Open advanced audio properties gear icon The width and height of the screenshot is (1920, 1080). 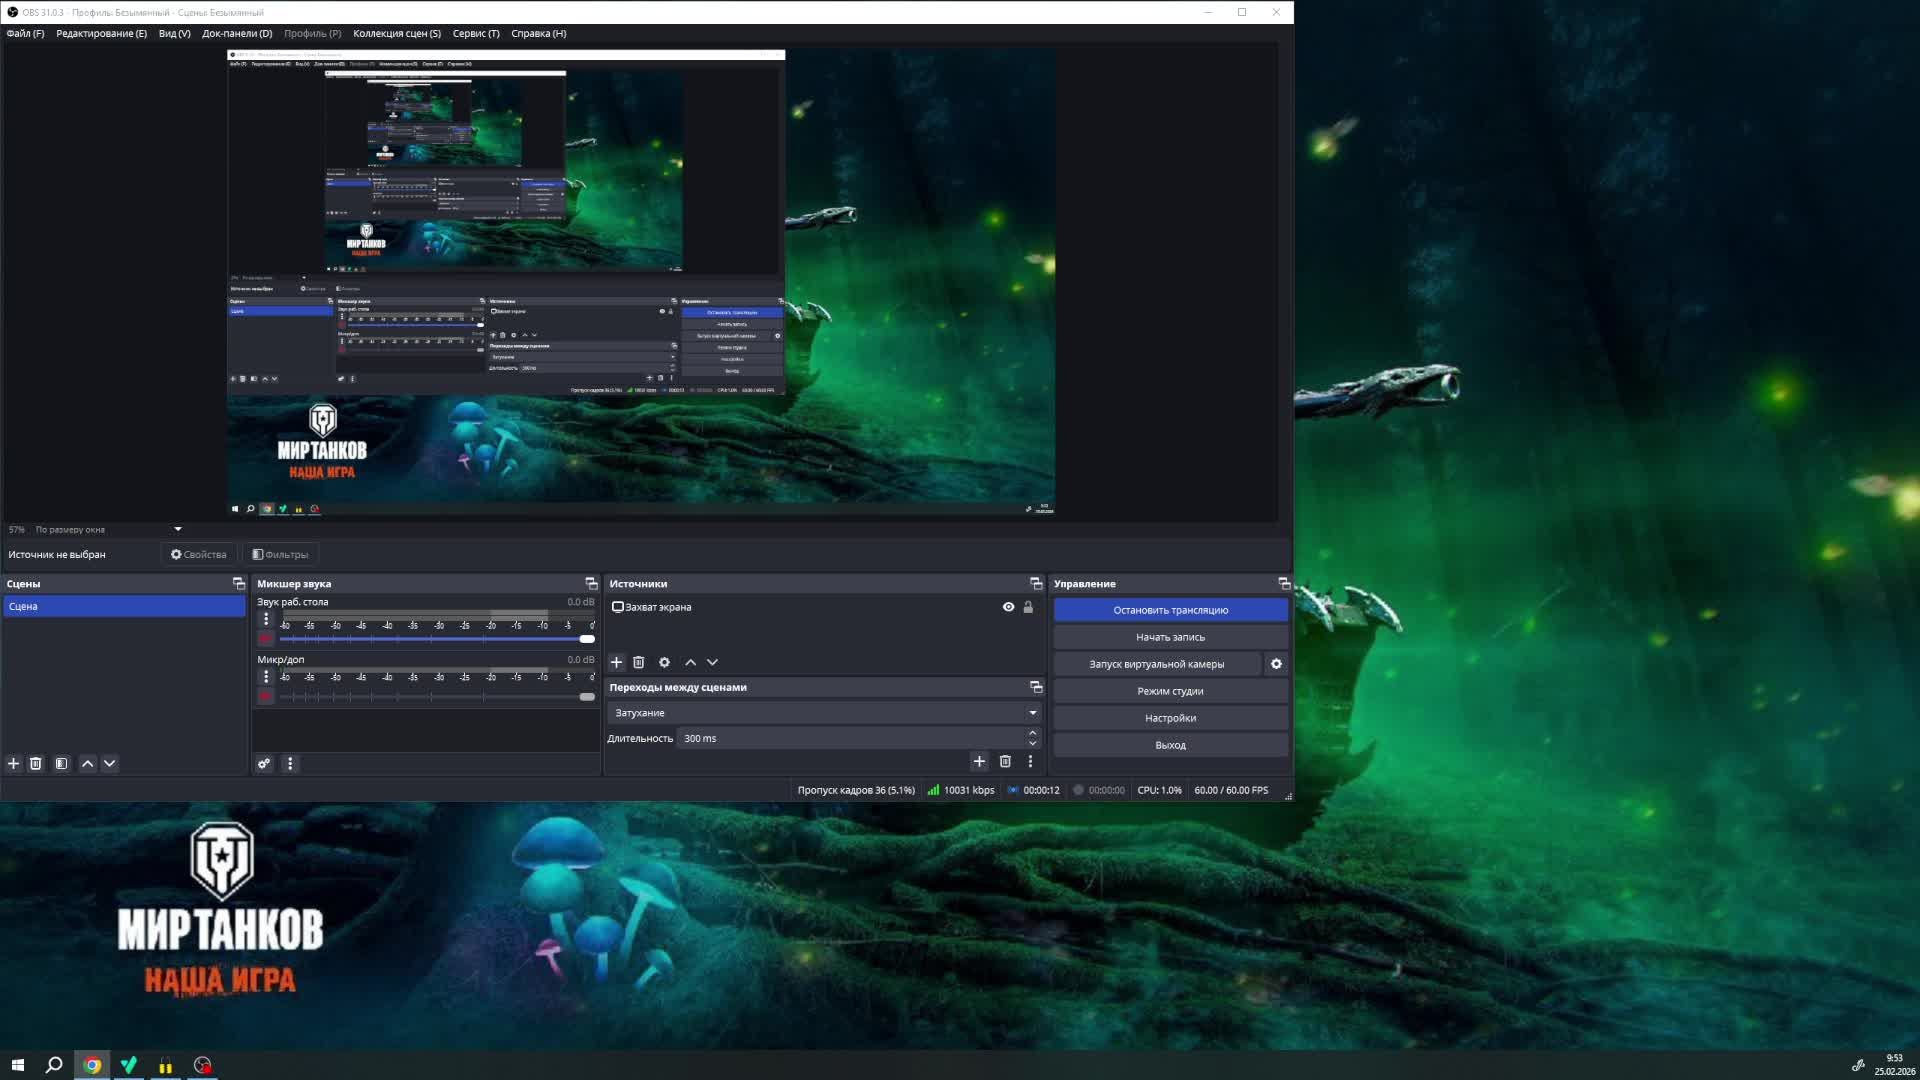[264, 764]
